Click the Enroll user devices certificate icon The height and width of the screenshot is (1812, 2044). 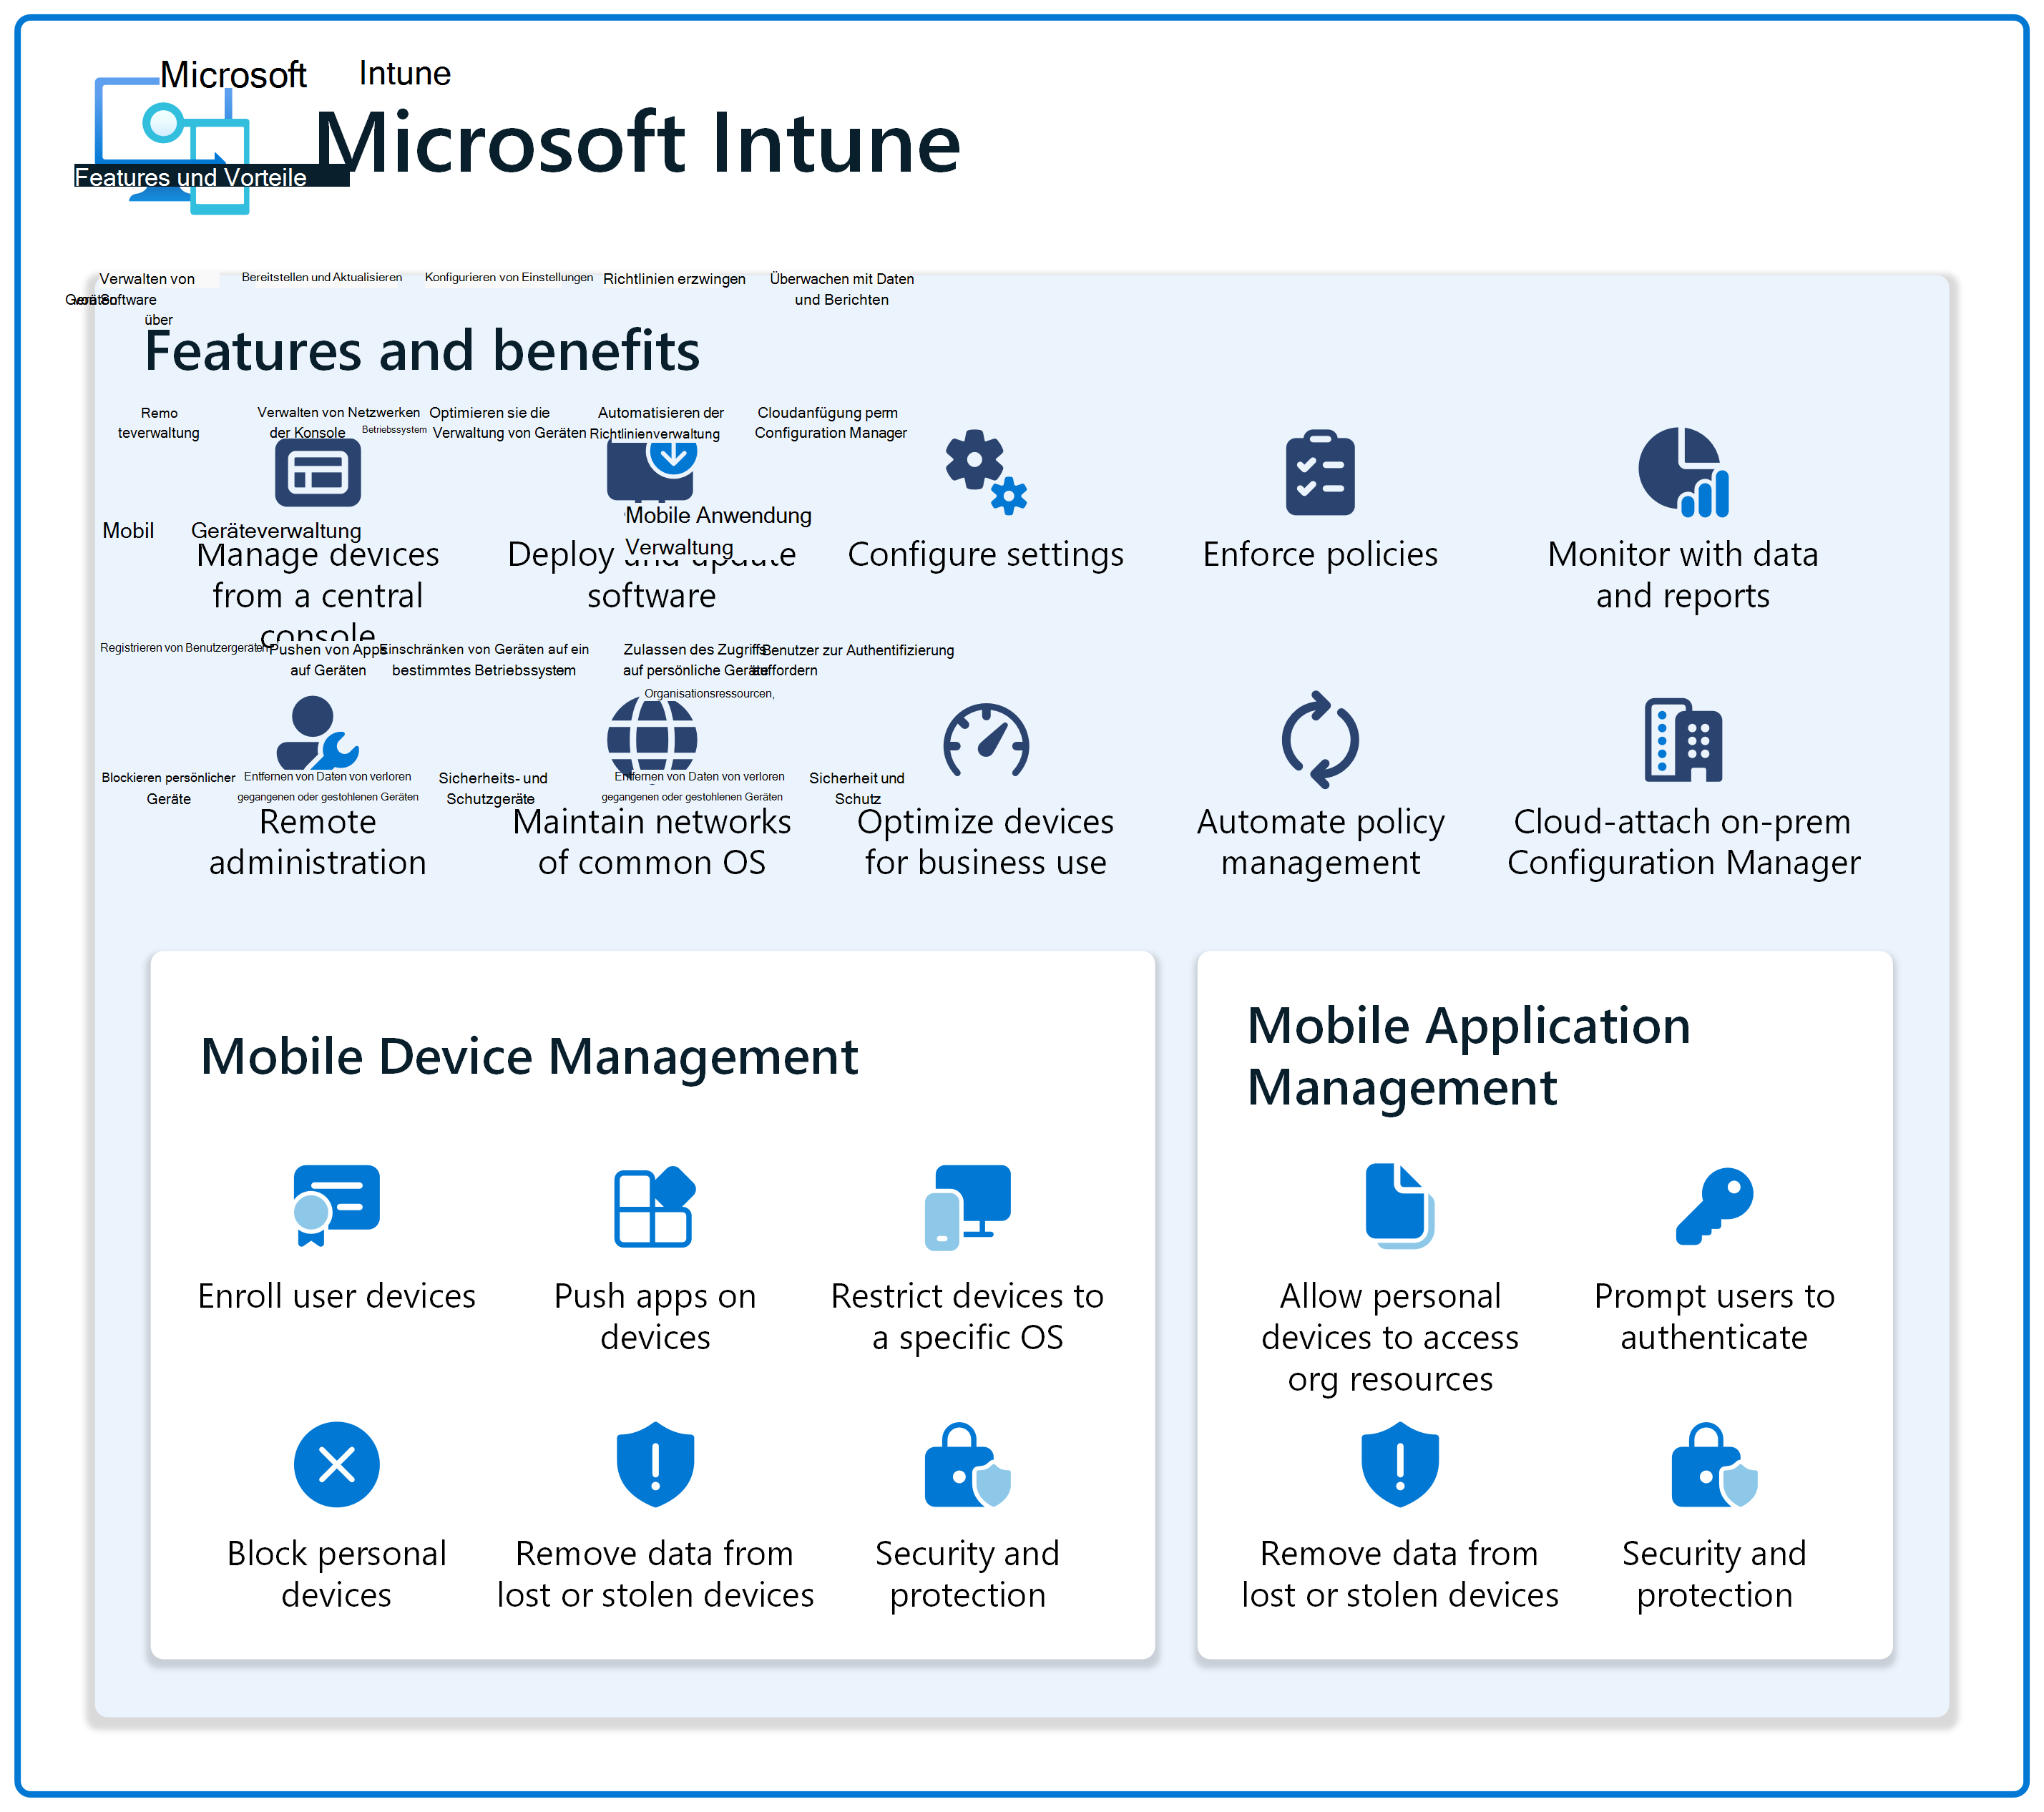click(x=336, y=1205)
